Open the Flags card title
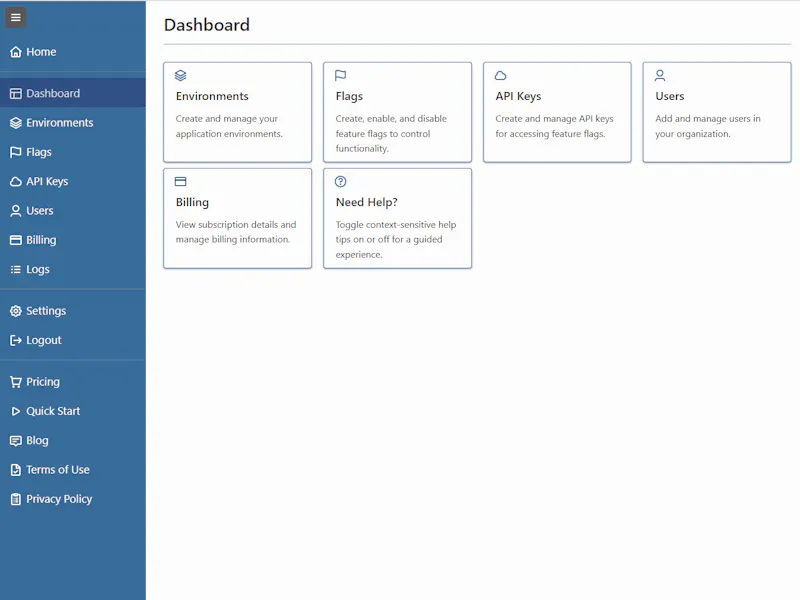This screenshot has width=800, height=600. tap(349, 96)
